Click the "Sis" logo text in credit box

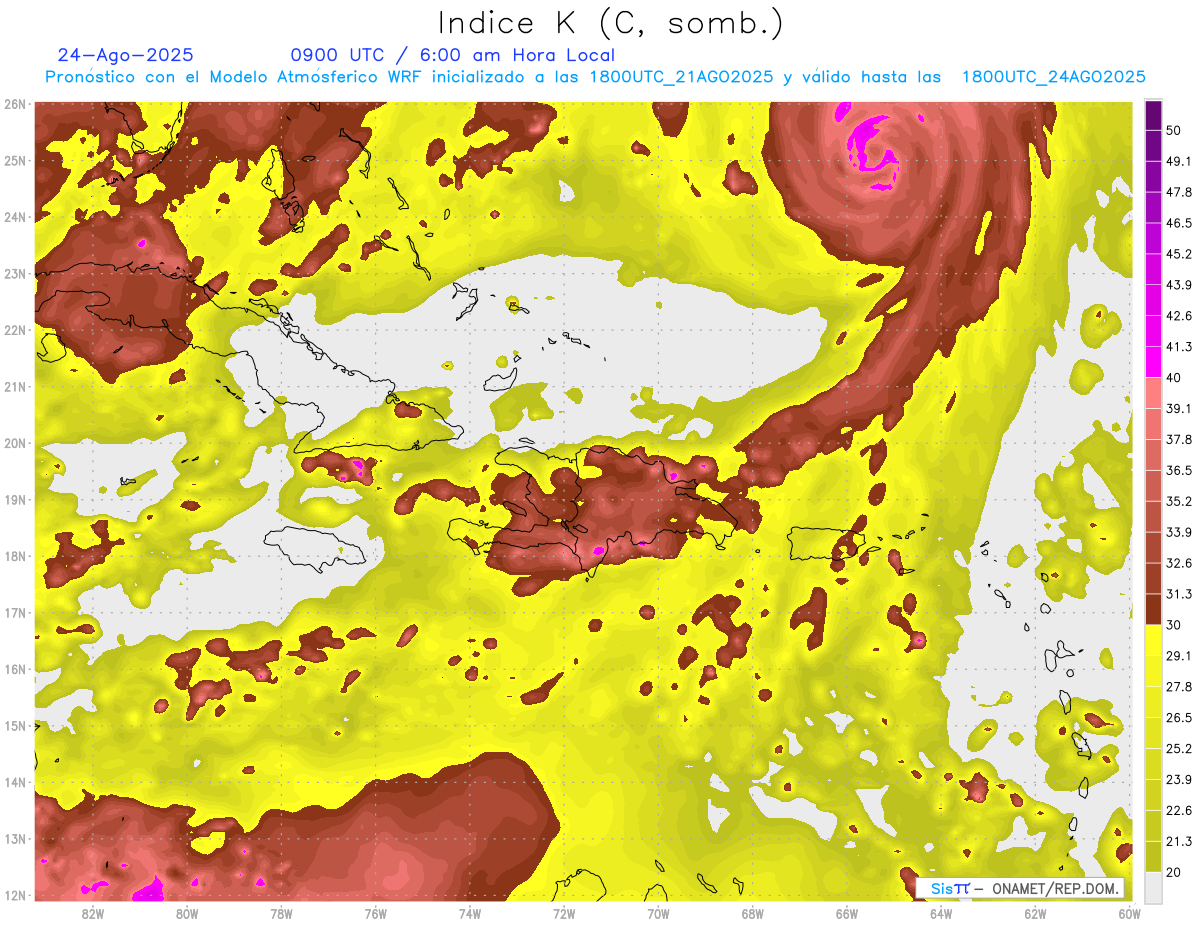pyautogui.click(x=942, y=888)
